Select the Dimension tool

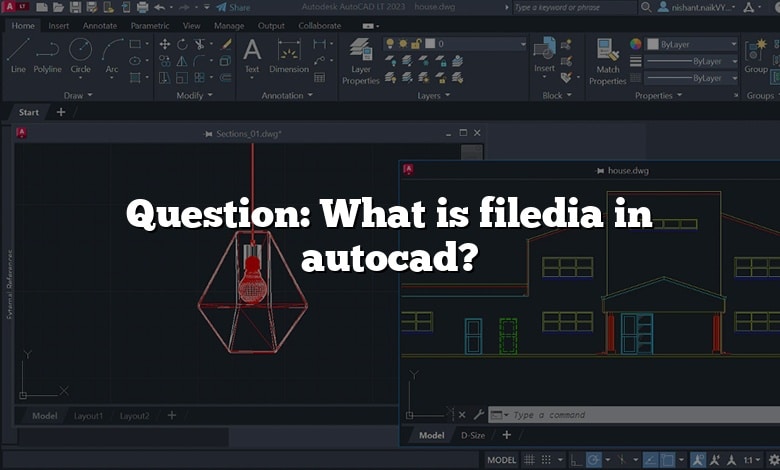[289, 56]
